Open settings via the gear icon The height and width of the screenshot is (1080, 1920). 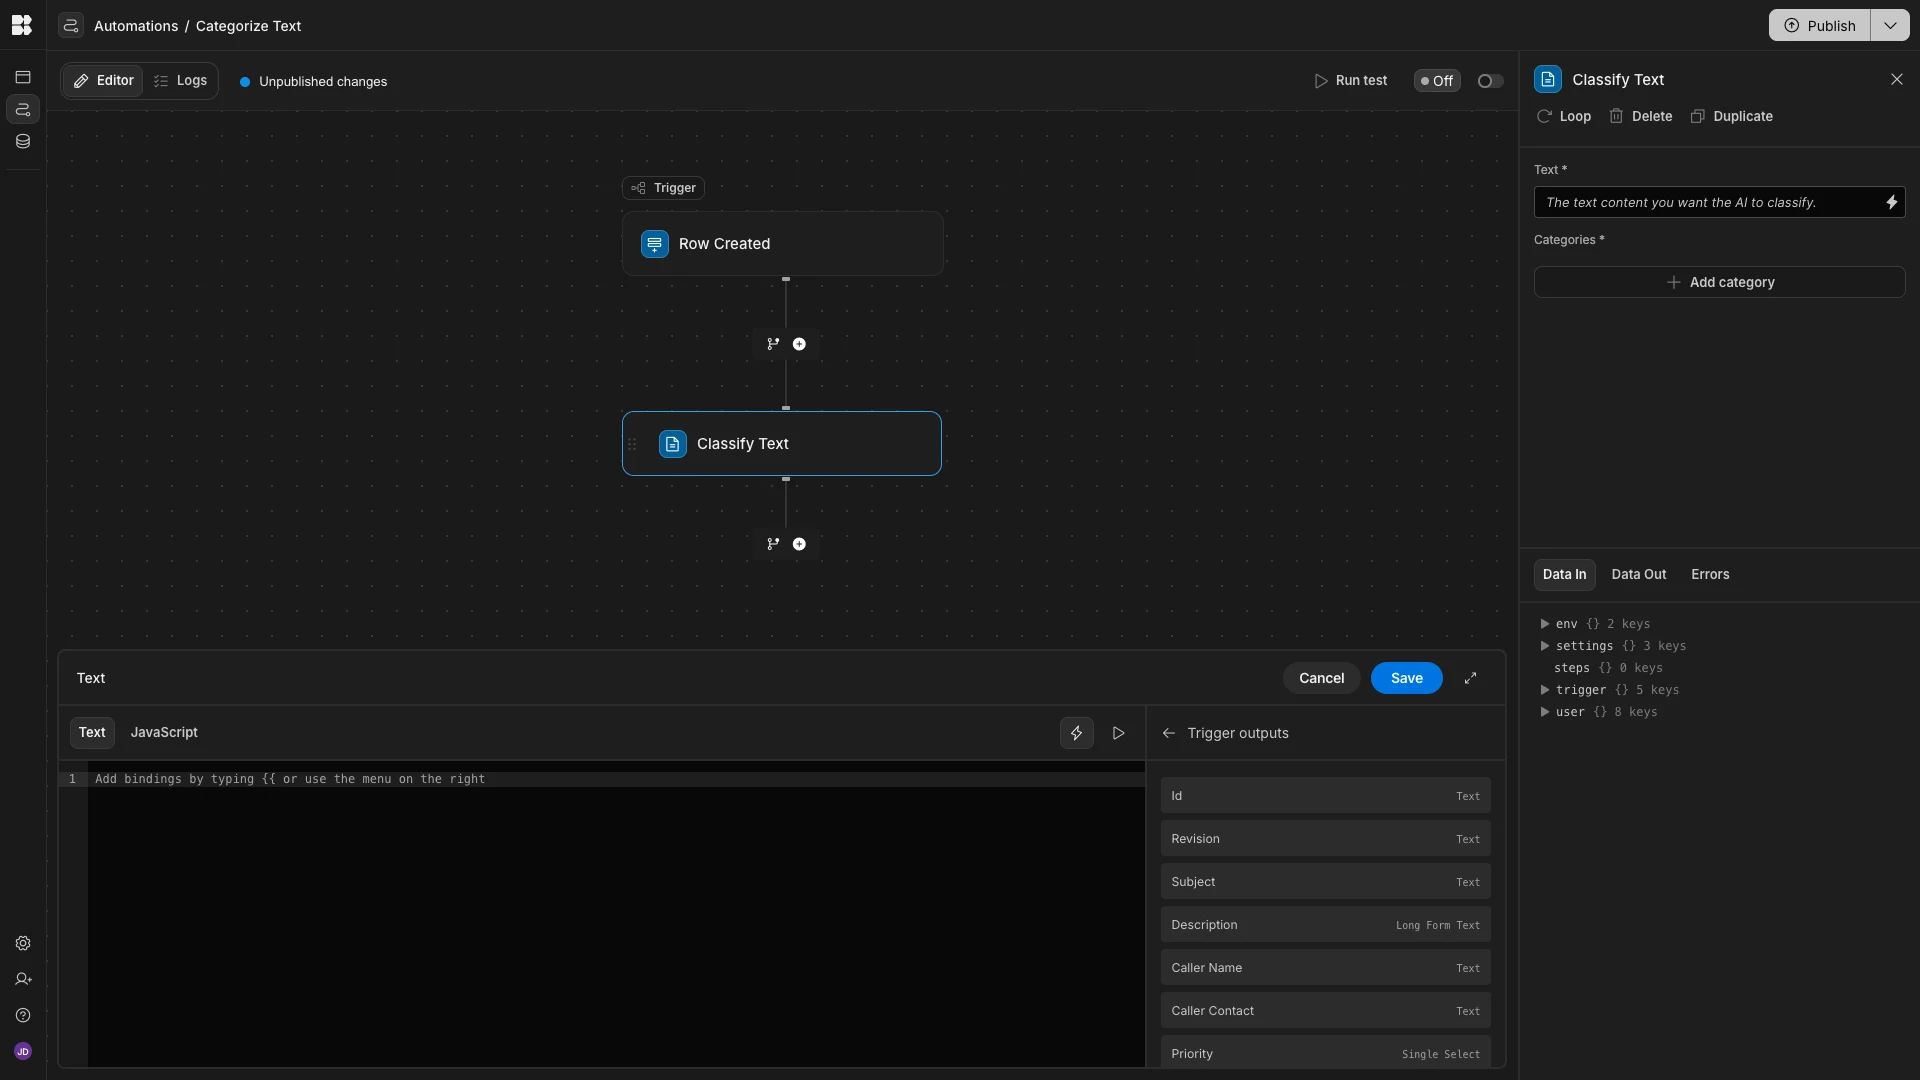(x=22, y=943)
